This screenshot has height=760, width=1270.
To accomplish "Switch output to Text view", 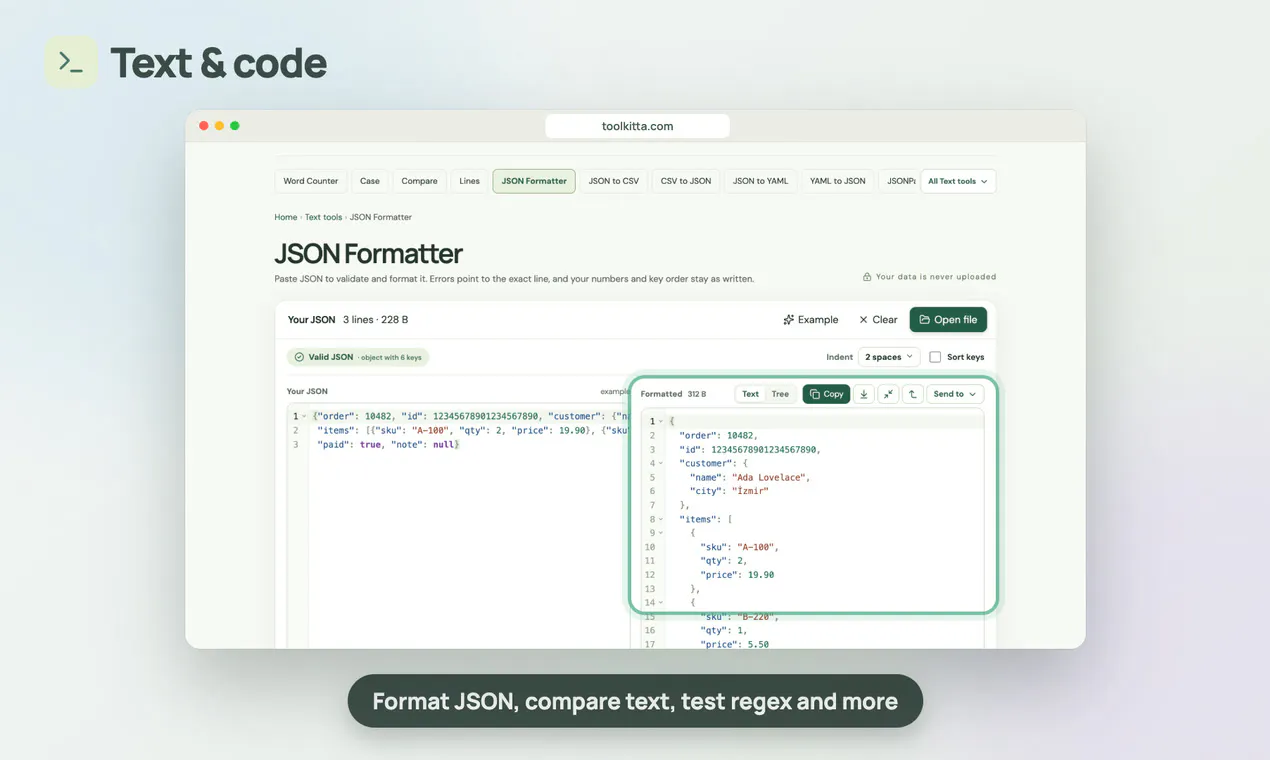I will pos(750,394).
